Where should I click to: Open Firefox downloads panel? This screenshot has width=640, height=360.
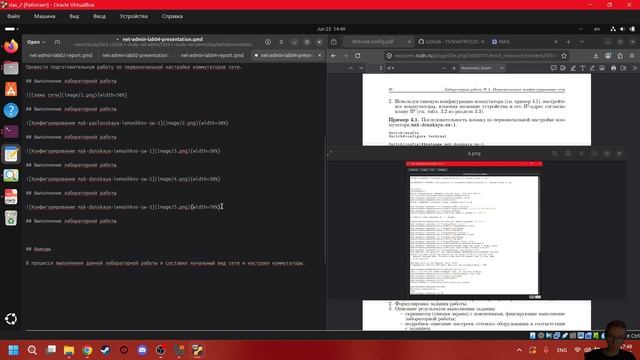596,56
